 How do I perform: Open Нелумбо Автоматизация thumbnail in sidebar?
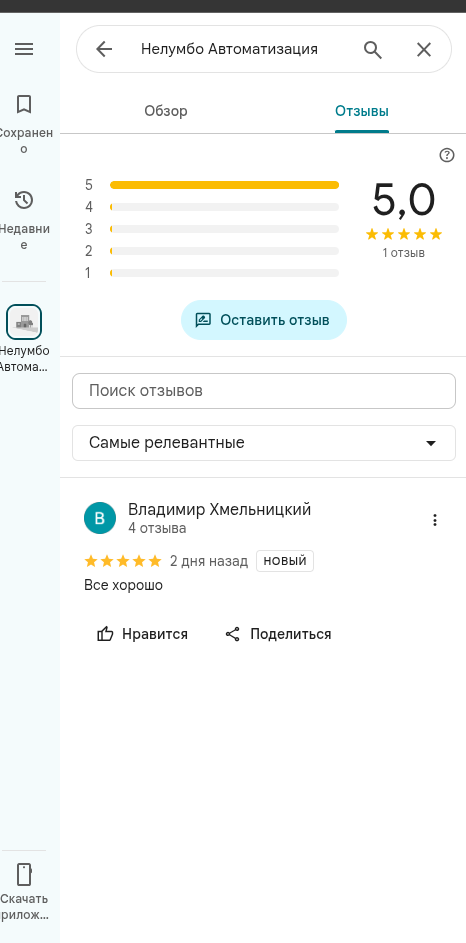pyautogui.click(x=24, y=322)
